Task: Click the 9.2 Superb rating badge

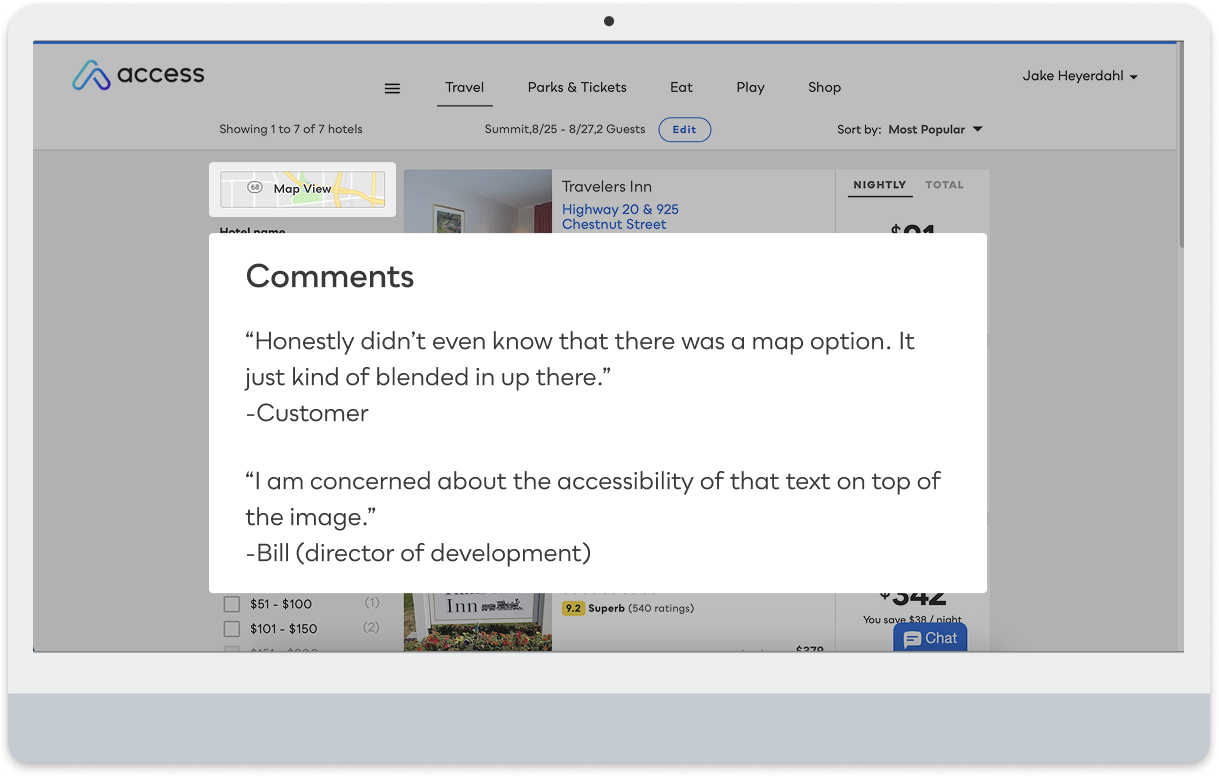Action: click(x=573, y=608)
